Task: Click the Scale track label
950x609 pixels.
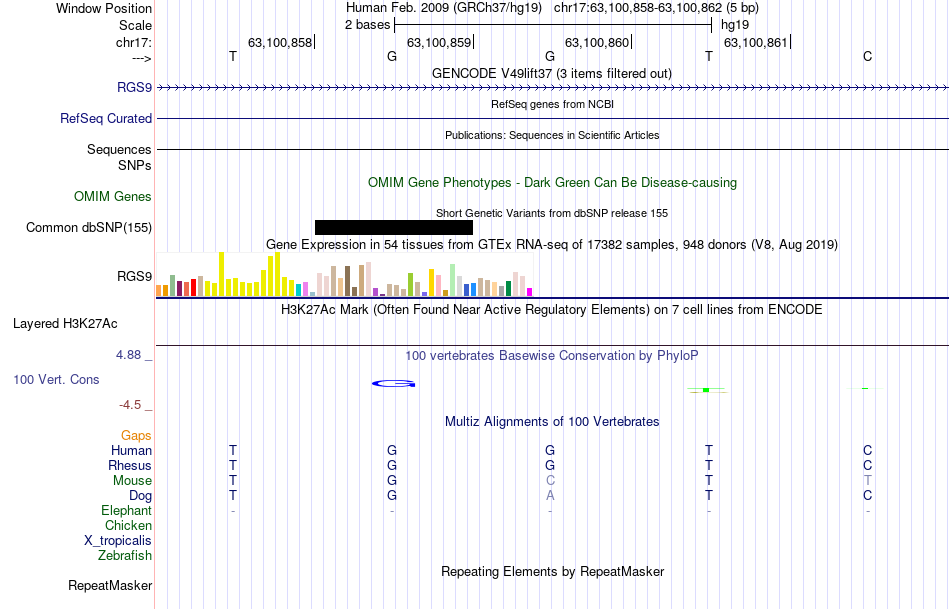Action: (x=135, y=25)
